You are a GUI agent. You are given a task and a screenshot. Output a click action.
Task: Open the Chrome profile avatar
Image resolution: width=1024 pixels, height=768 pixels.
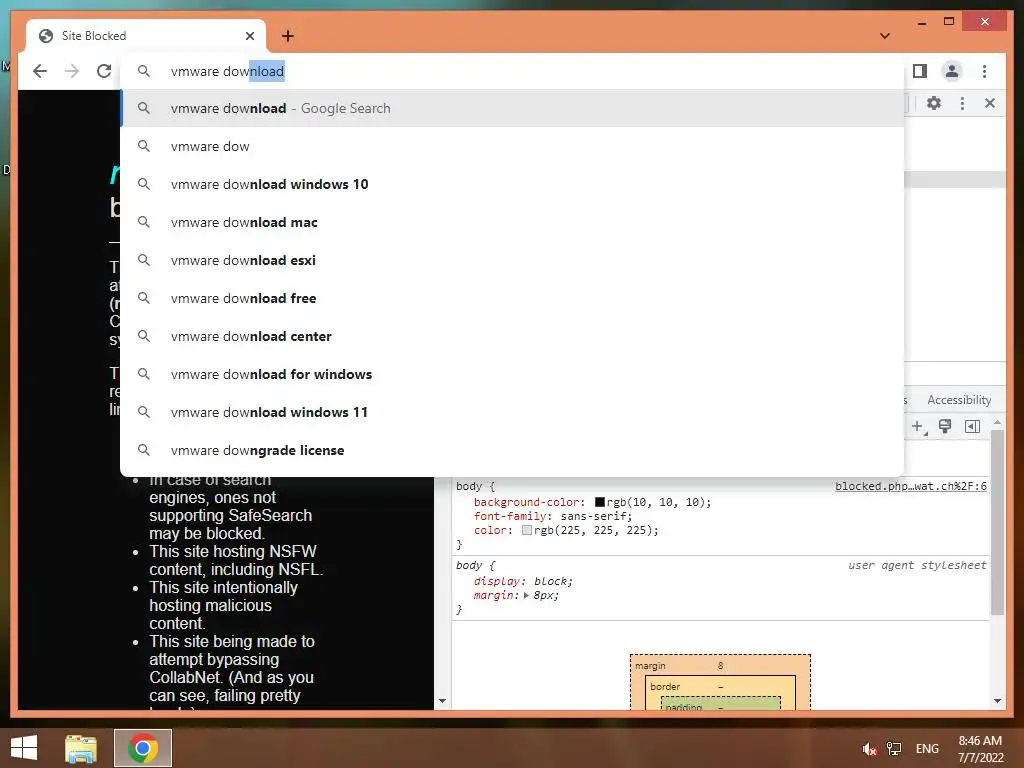click(952, 71)
